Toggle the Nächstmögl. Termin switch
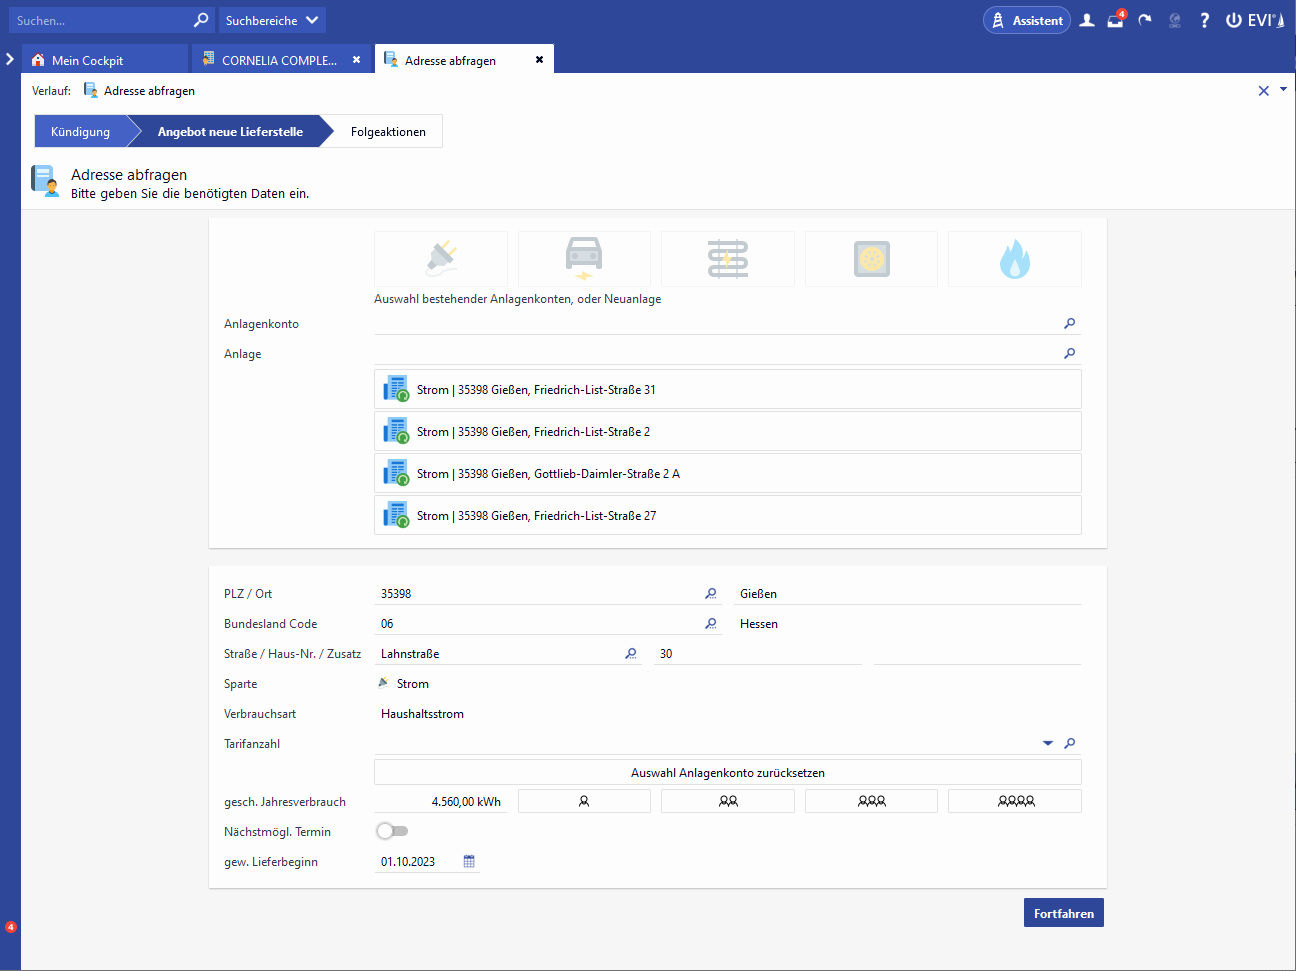 [392, 831]
